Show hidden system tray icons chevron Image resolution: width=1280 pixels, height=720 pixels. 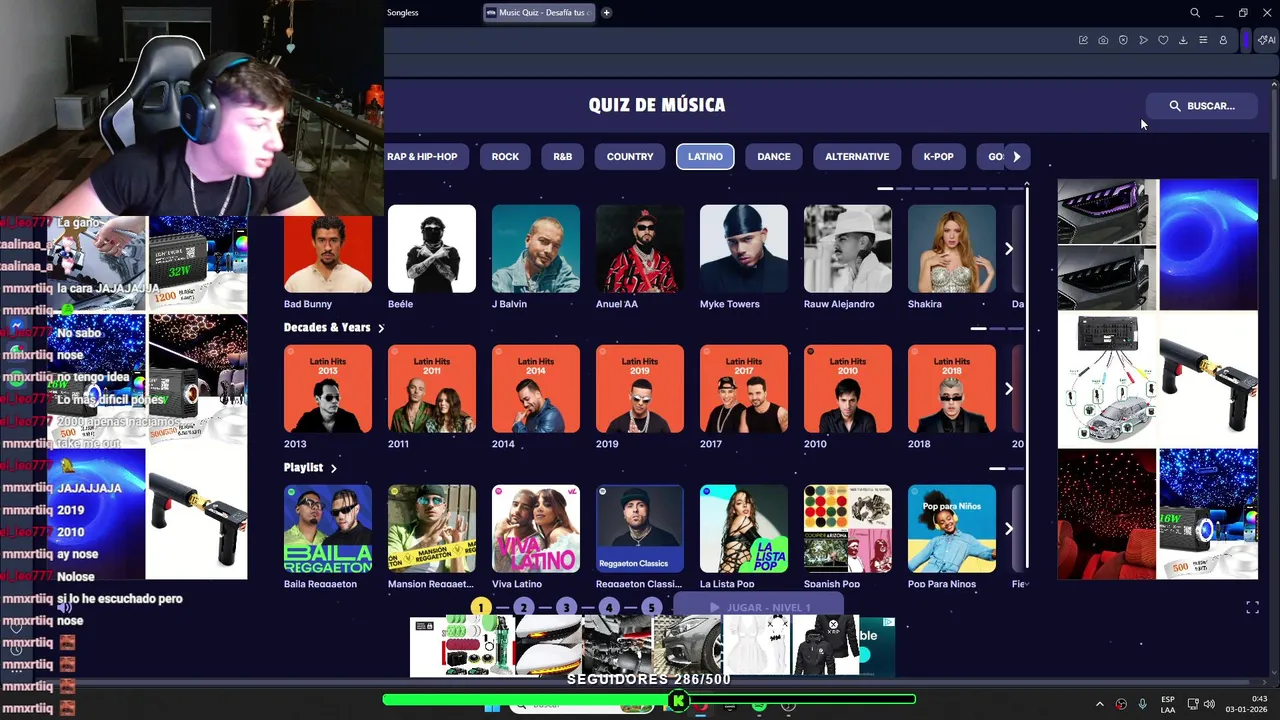tap(1100, 704)
